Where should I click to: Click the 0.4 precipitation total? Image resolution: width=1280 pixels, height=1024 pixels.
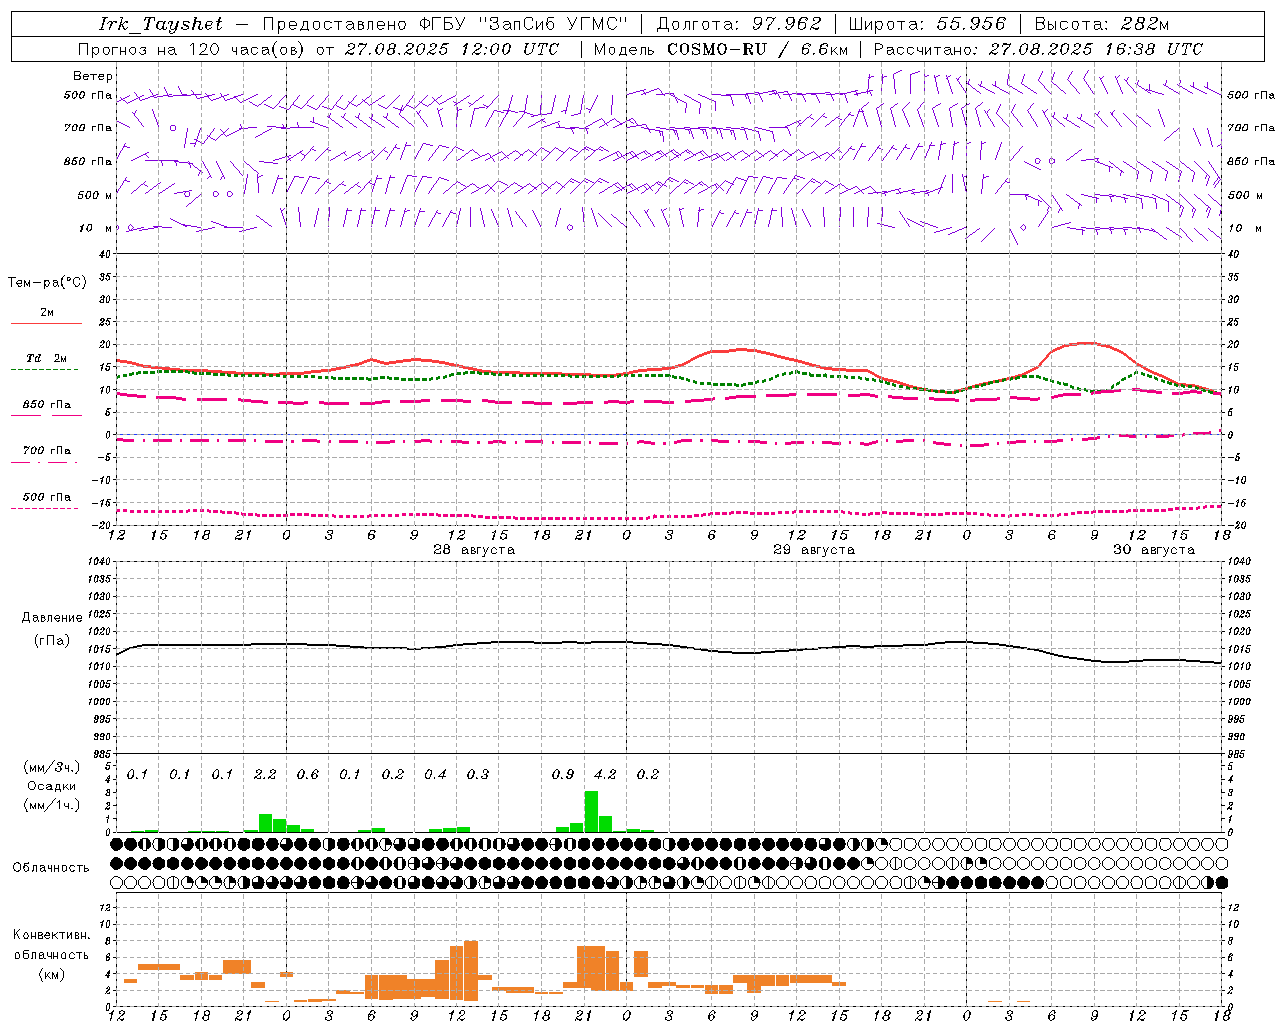pos(435,775)
